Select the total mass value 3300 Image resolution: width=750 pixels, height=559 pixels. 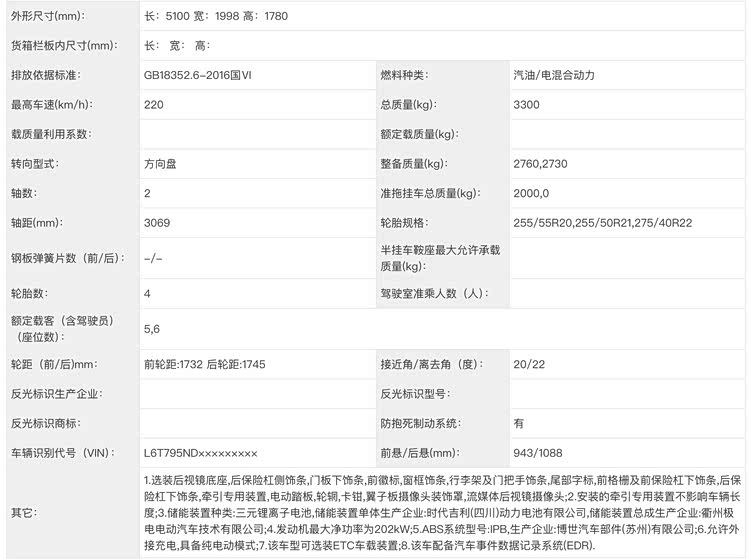pos(527,104)
